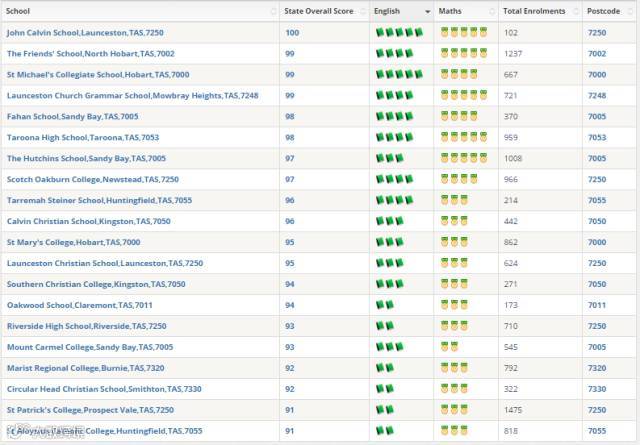Open Riverside High School link
The height and width of the screenshot is (445, 640).
(87, 326)
